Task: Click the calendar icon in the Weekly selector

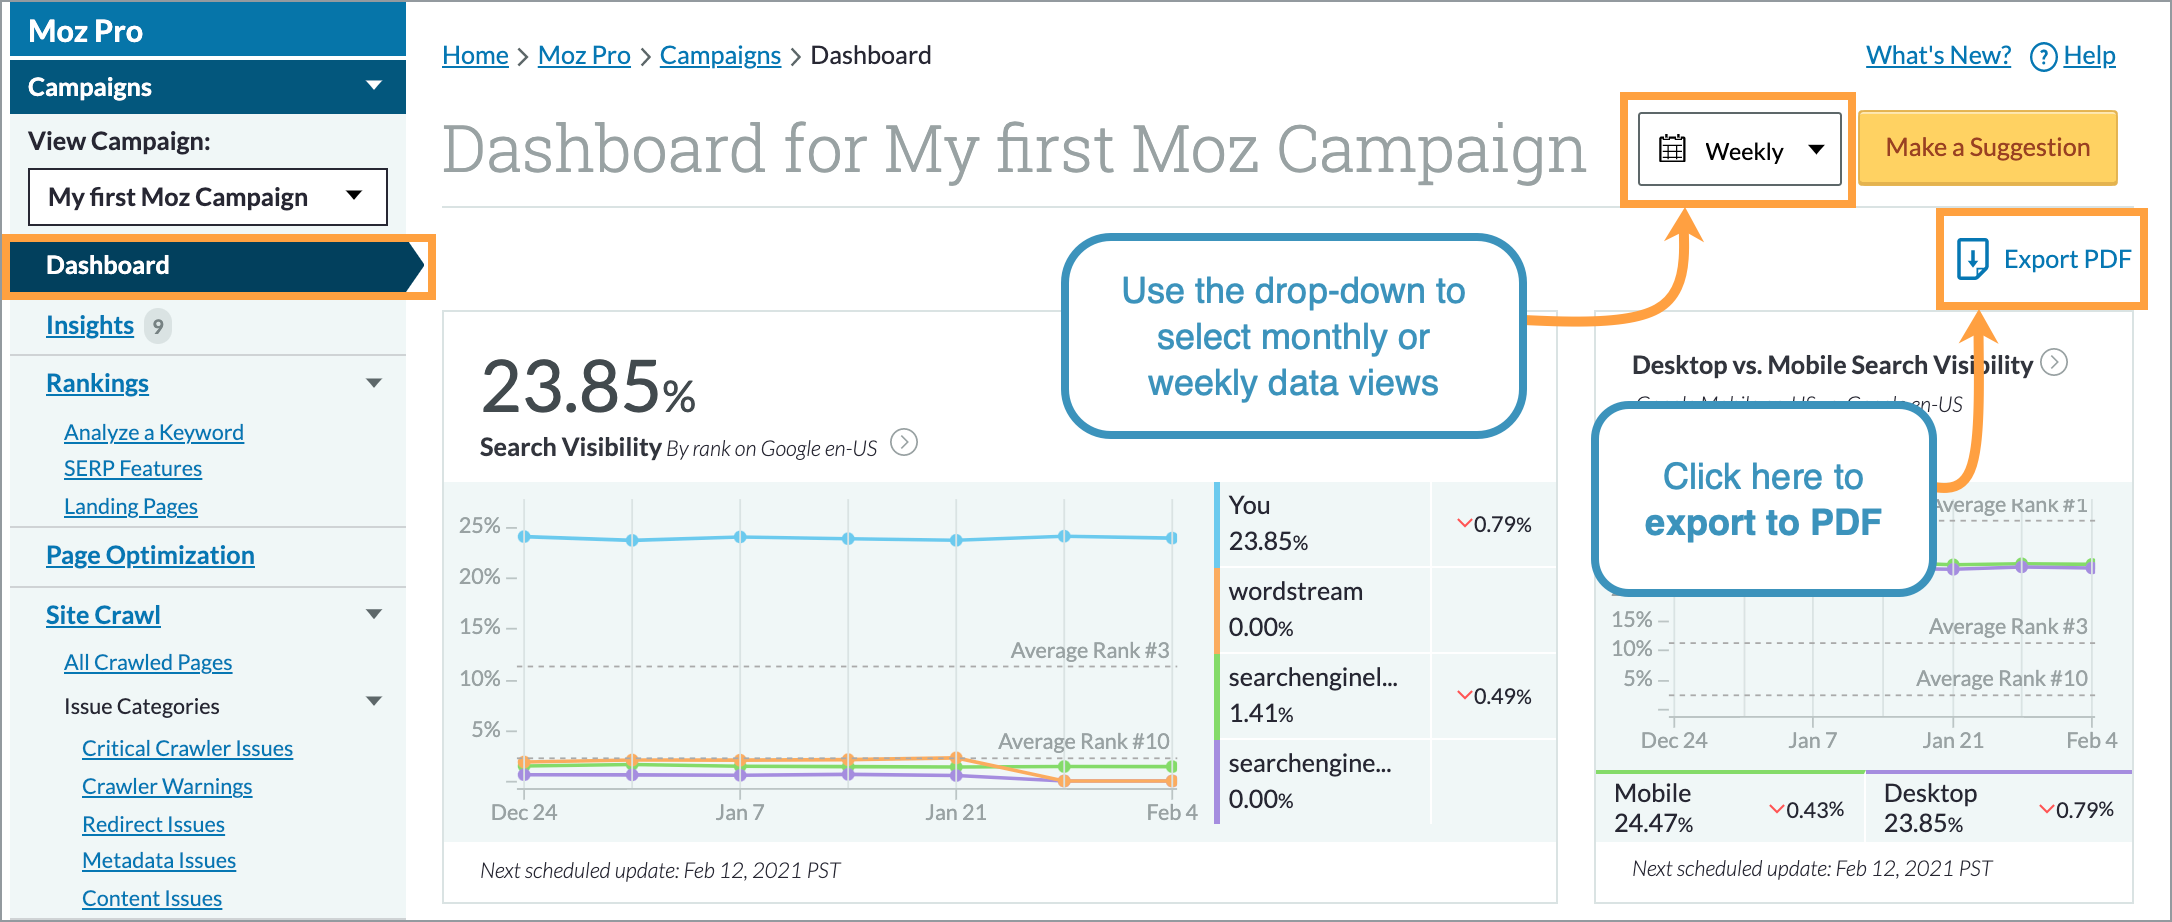Action: pos(1671,150)
